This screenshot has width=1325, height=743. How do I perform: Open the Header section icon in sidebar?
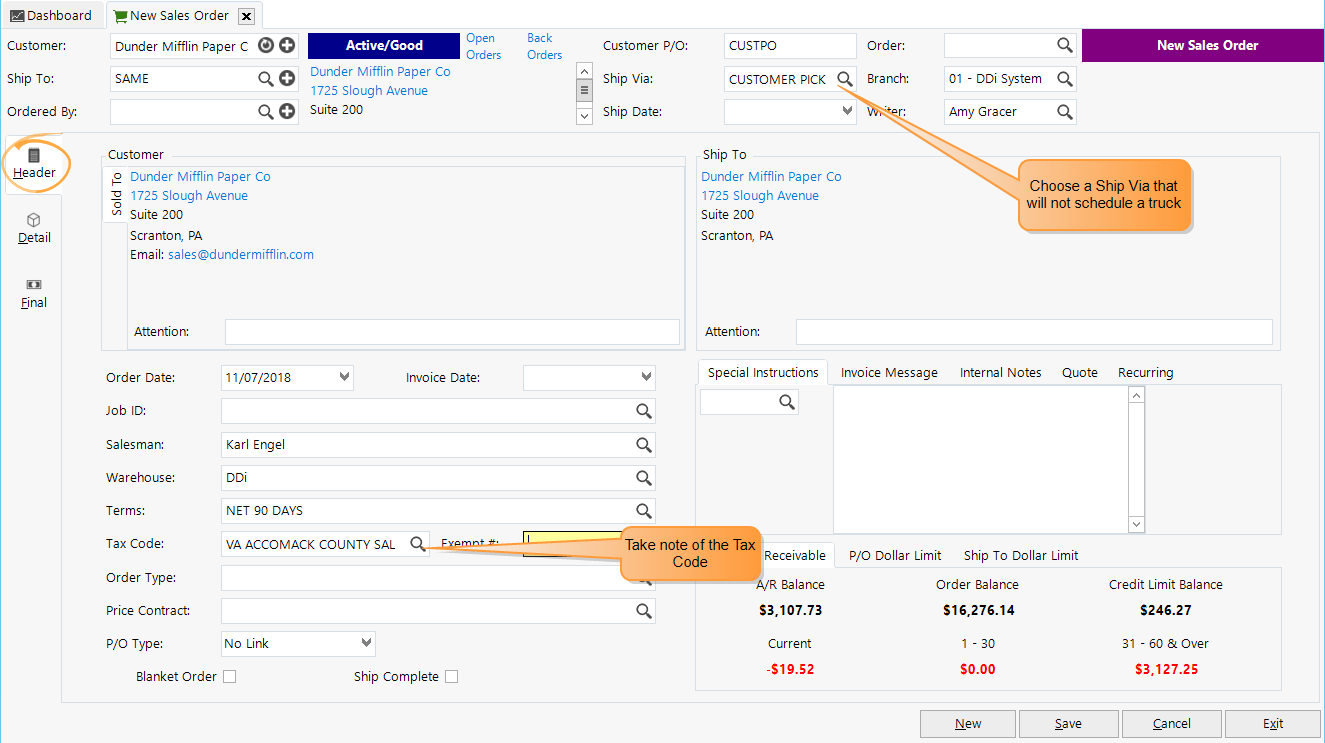click(34, 163)
